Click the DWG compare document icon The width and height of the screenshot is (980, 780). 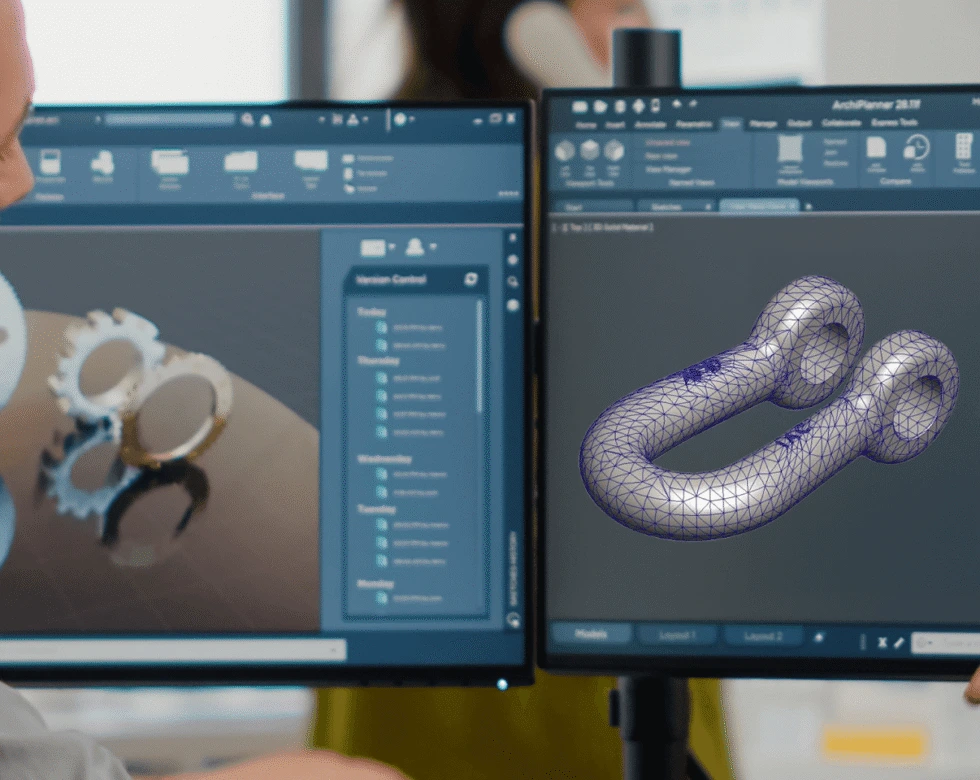[876, 148]
